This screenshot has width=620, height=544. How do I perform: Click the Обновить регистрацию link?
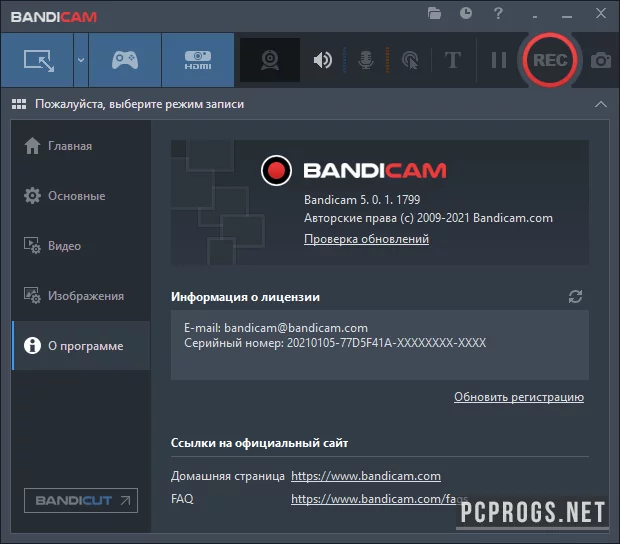coord(519,397)
